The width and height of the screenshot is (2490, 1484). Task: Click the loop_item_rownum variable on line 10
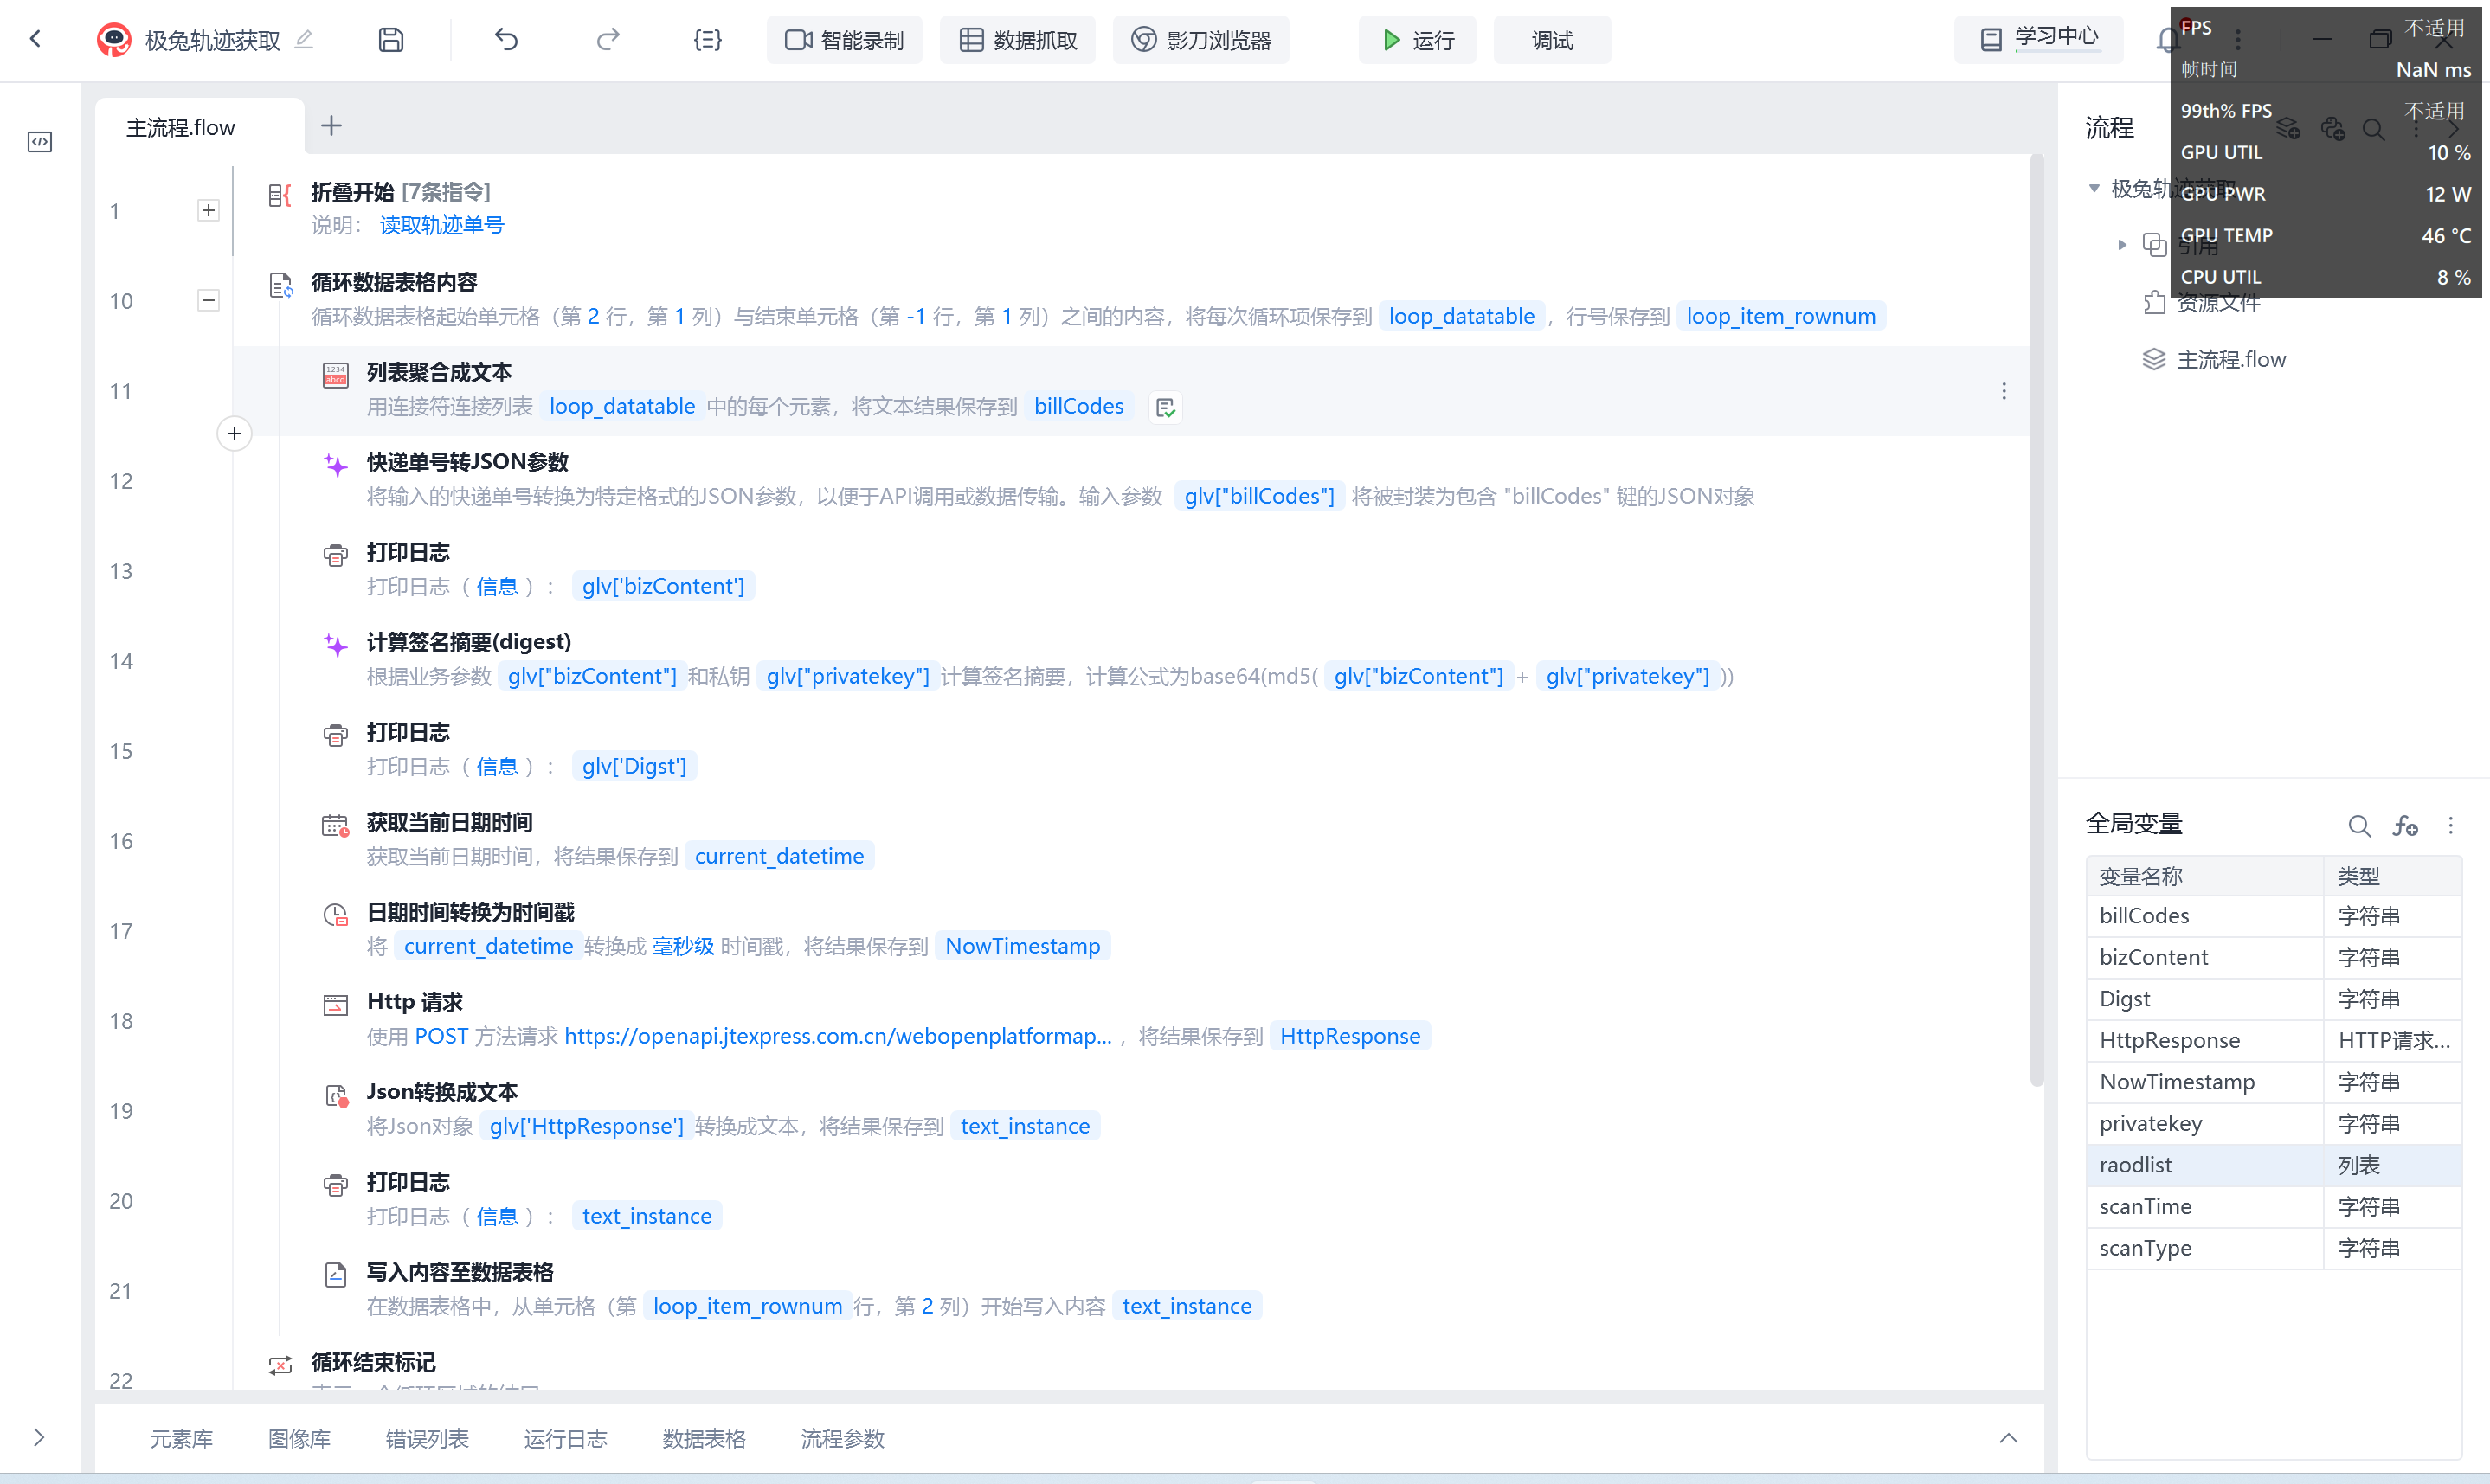click(x=1780, y=316)
